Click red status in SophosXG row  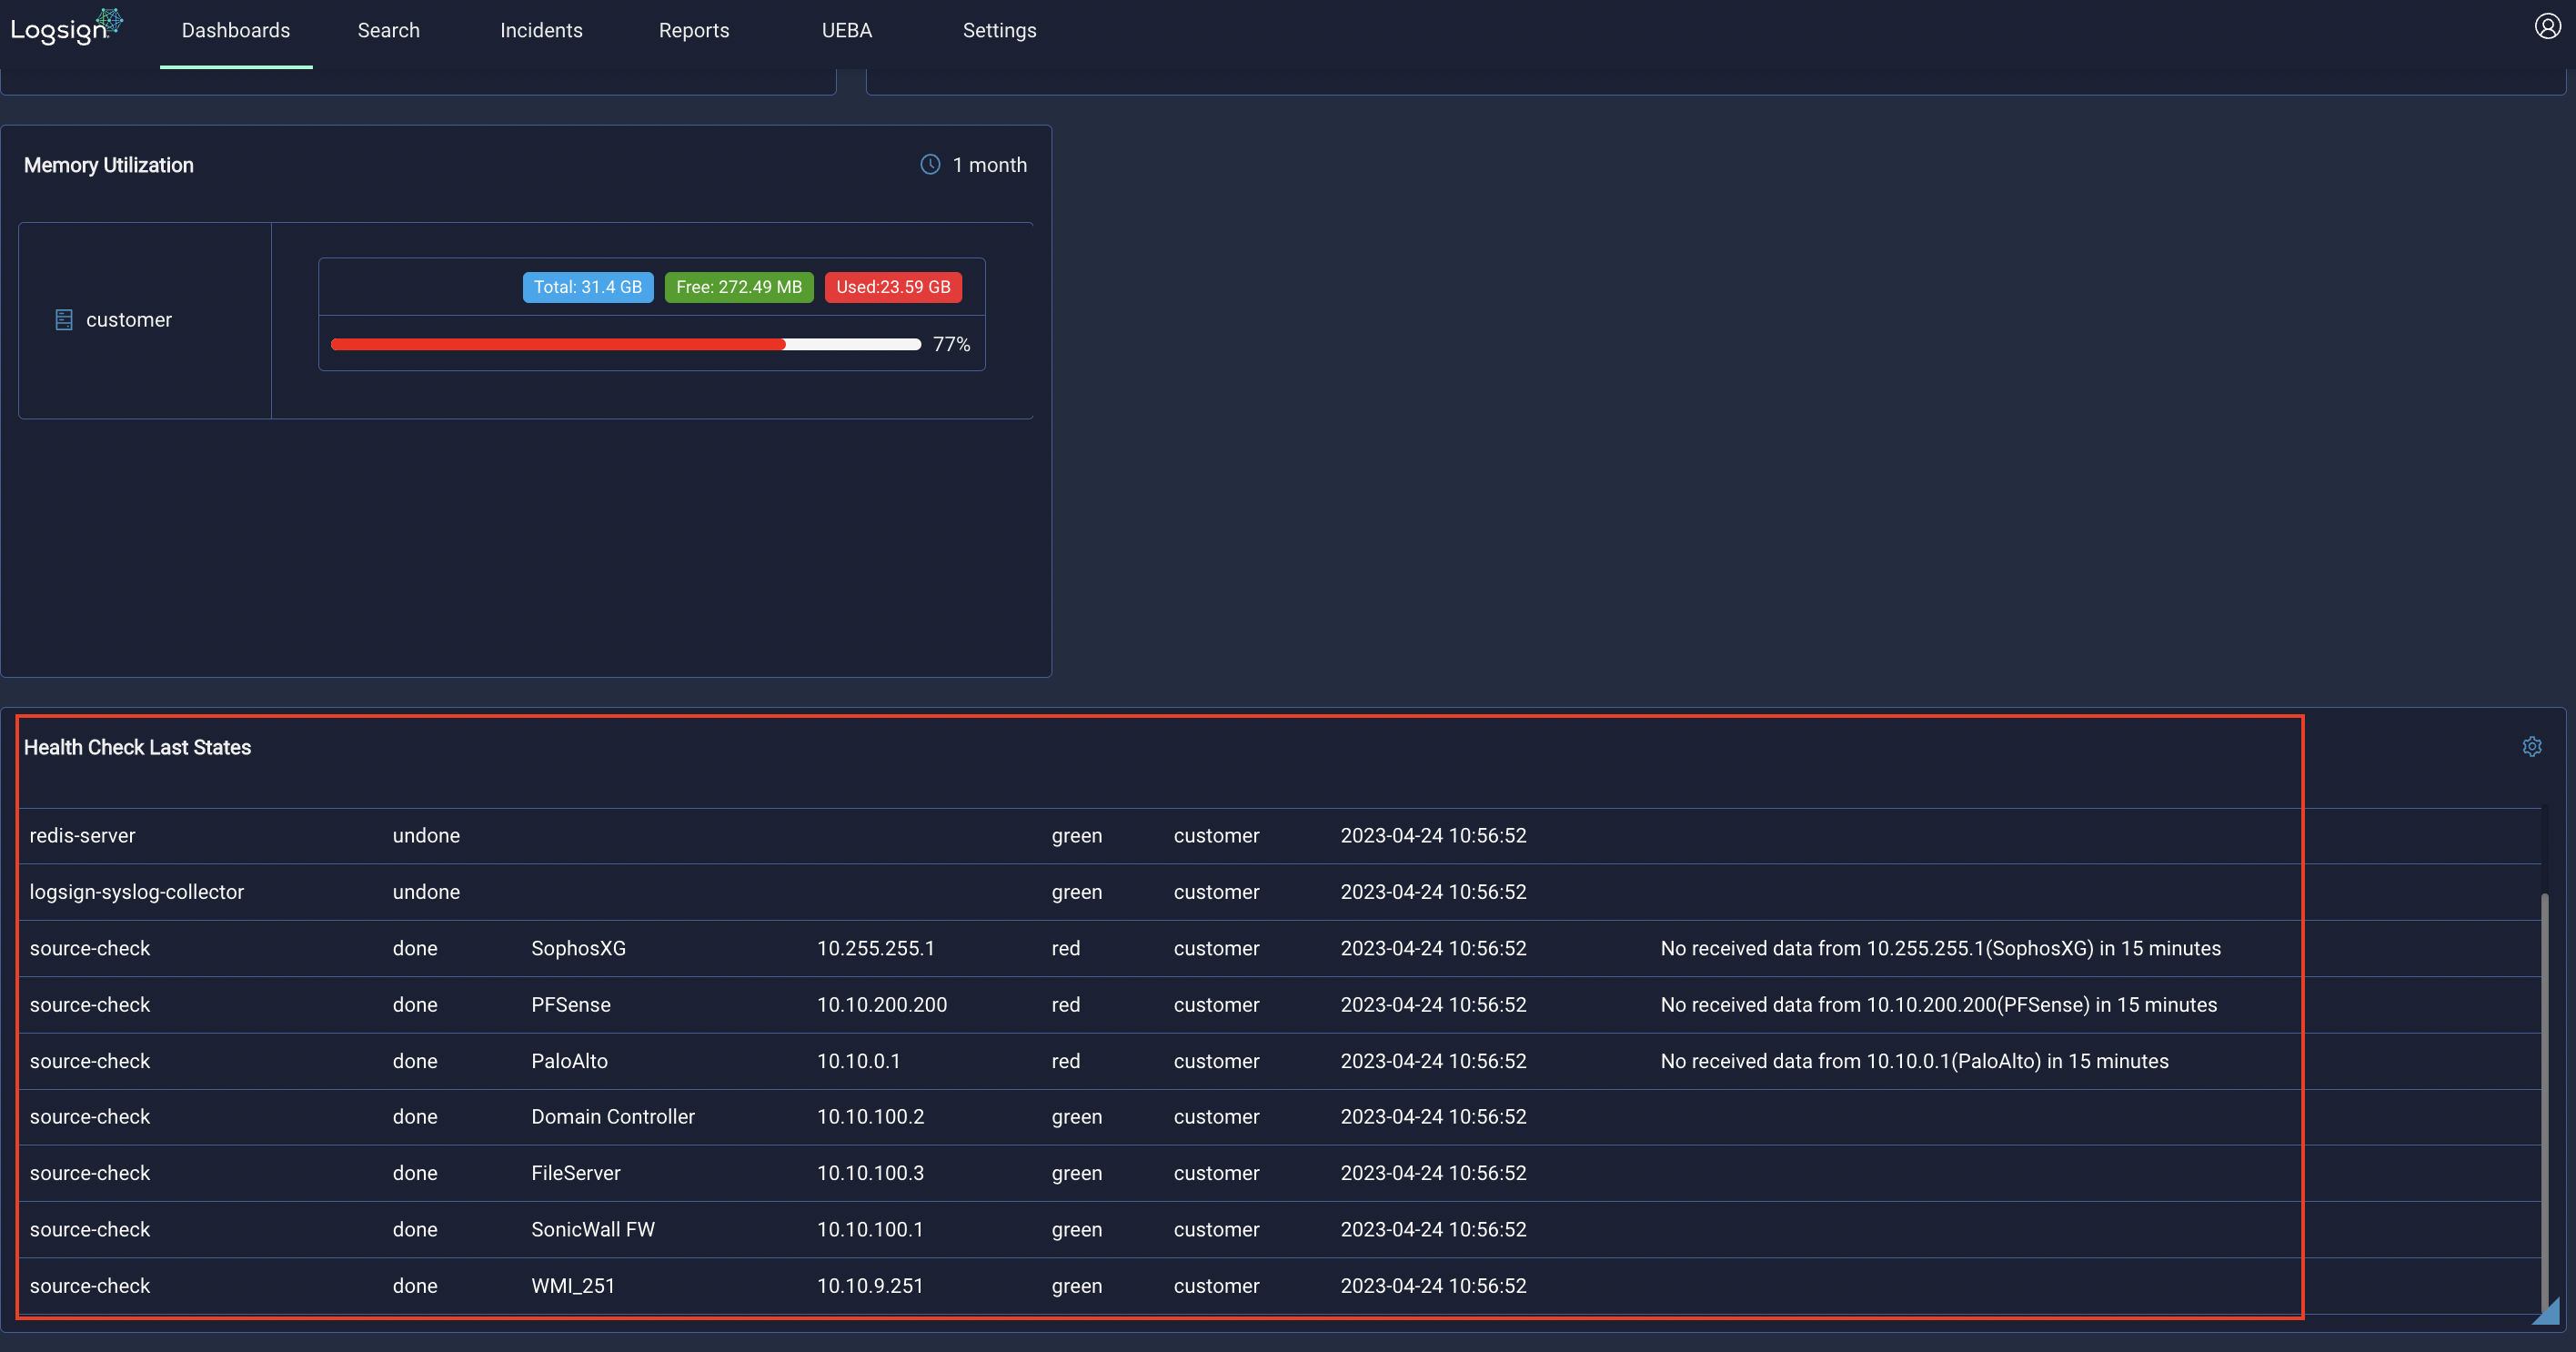click(1066, 948)
